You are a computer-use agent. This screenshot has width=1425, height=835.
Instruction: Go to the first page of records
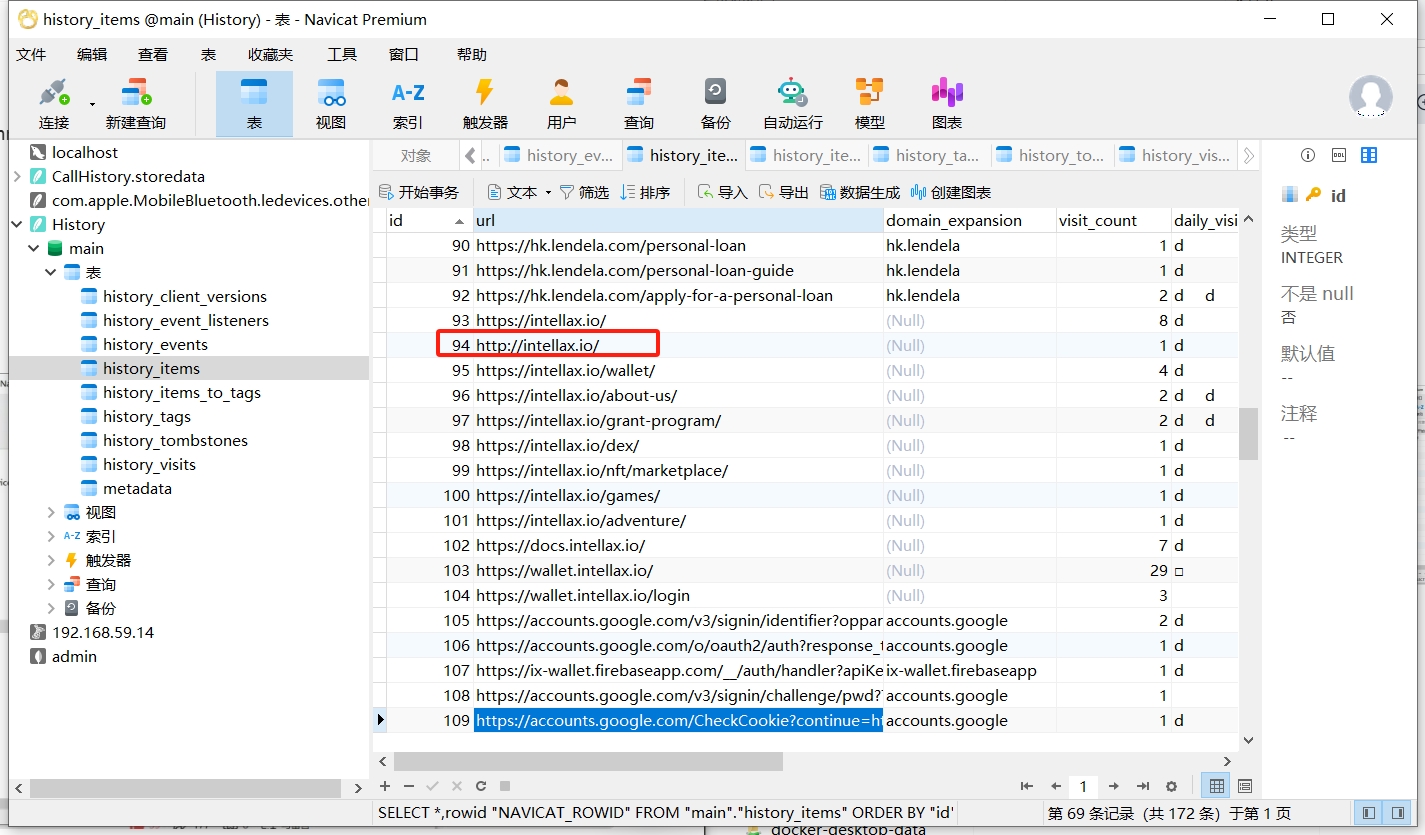1026,787
